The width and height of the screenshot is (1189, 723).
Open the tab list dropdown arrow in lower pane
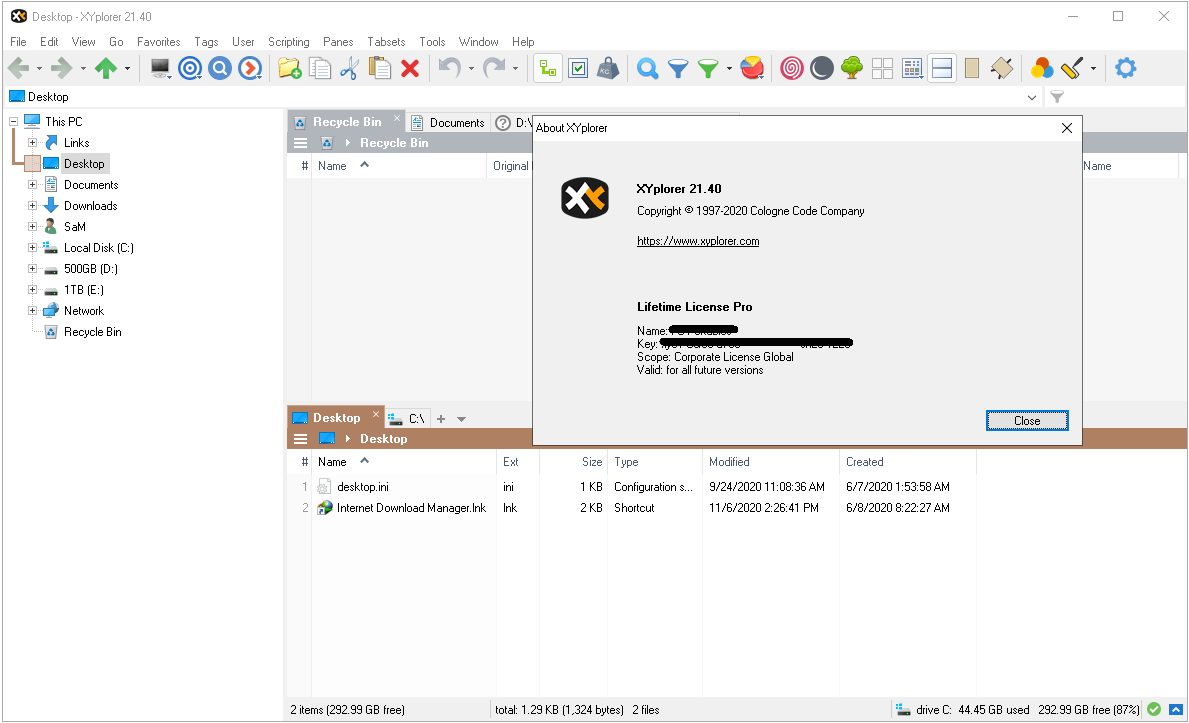point(461,419)
